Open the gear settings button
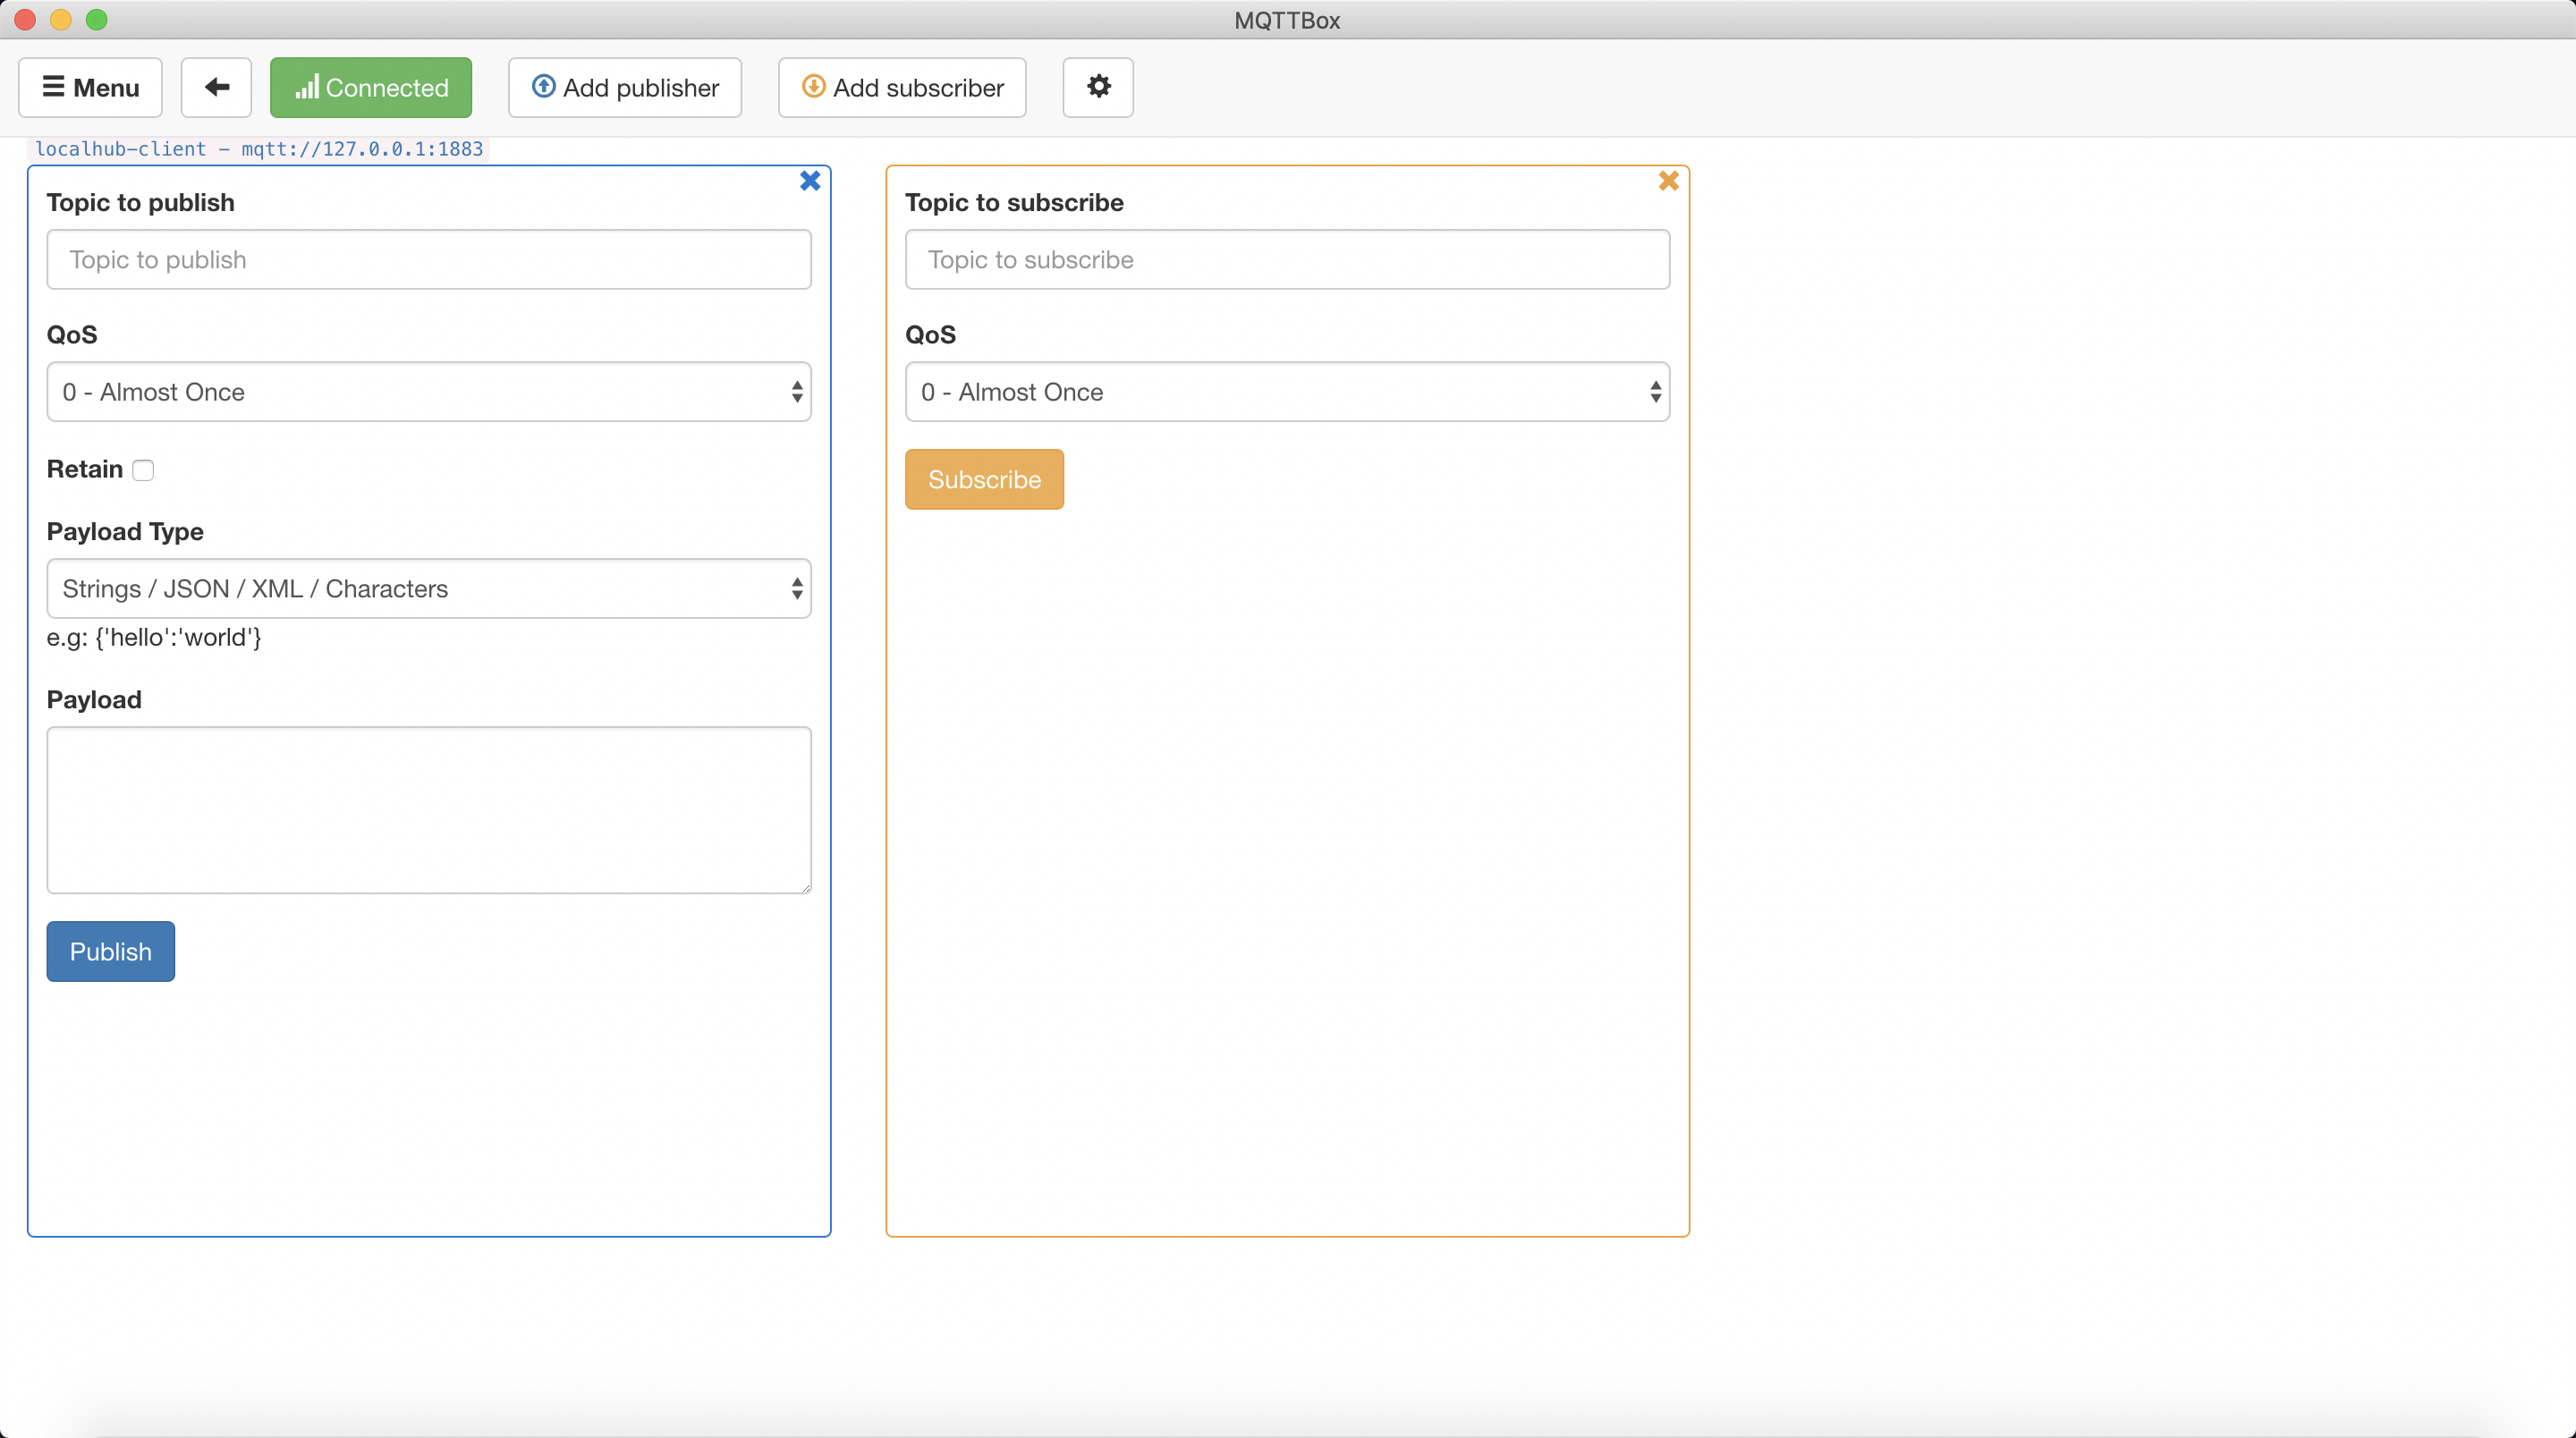The height and width of the screenshot is (1438, 2576). 1098,88
